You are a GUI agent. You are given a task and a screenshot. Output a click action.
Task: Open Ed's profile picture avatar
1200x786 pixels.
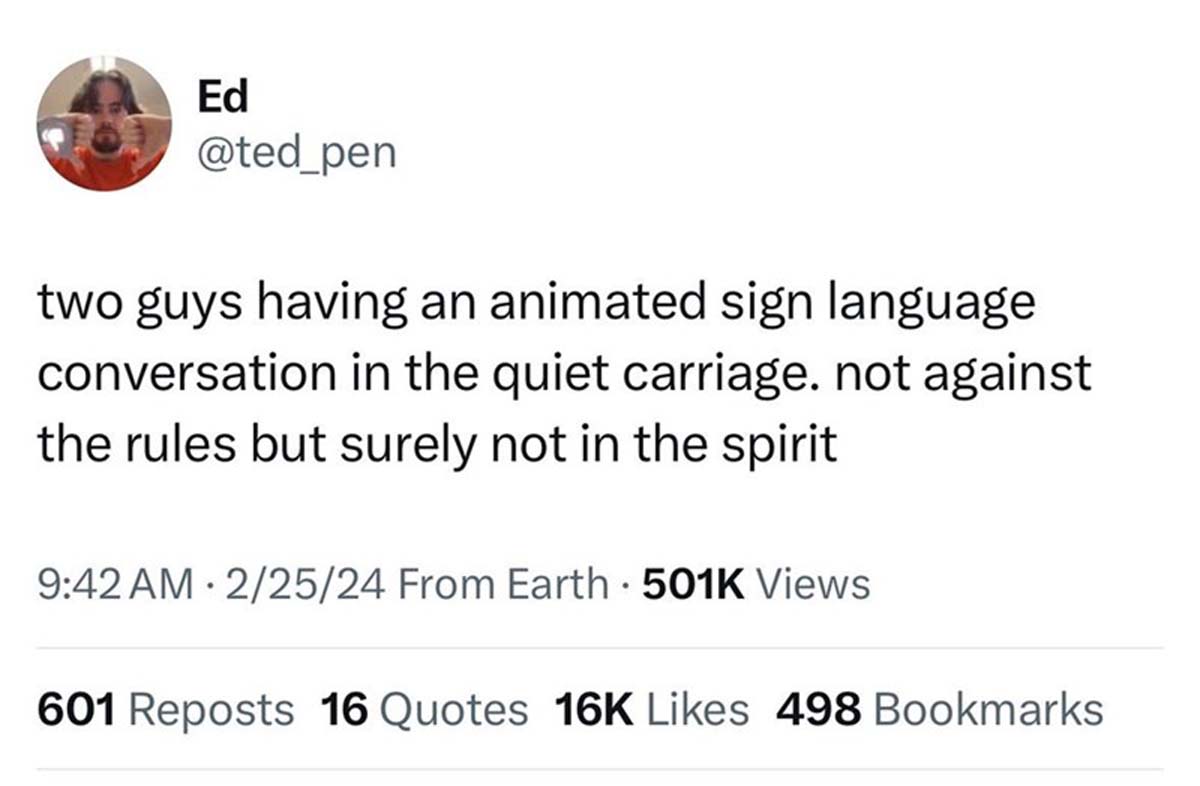pos(104,123)
